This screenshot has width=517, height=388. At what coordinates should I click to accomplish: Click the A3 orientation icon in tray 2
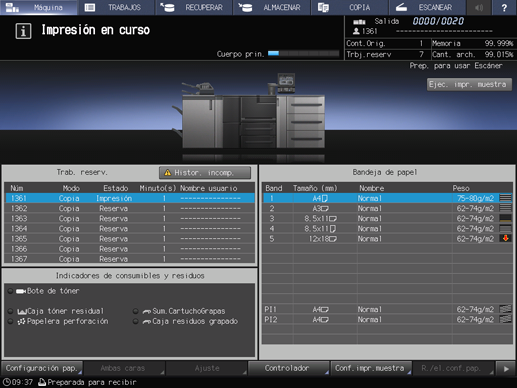(x=325, y=209)
